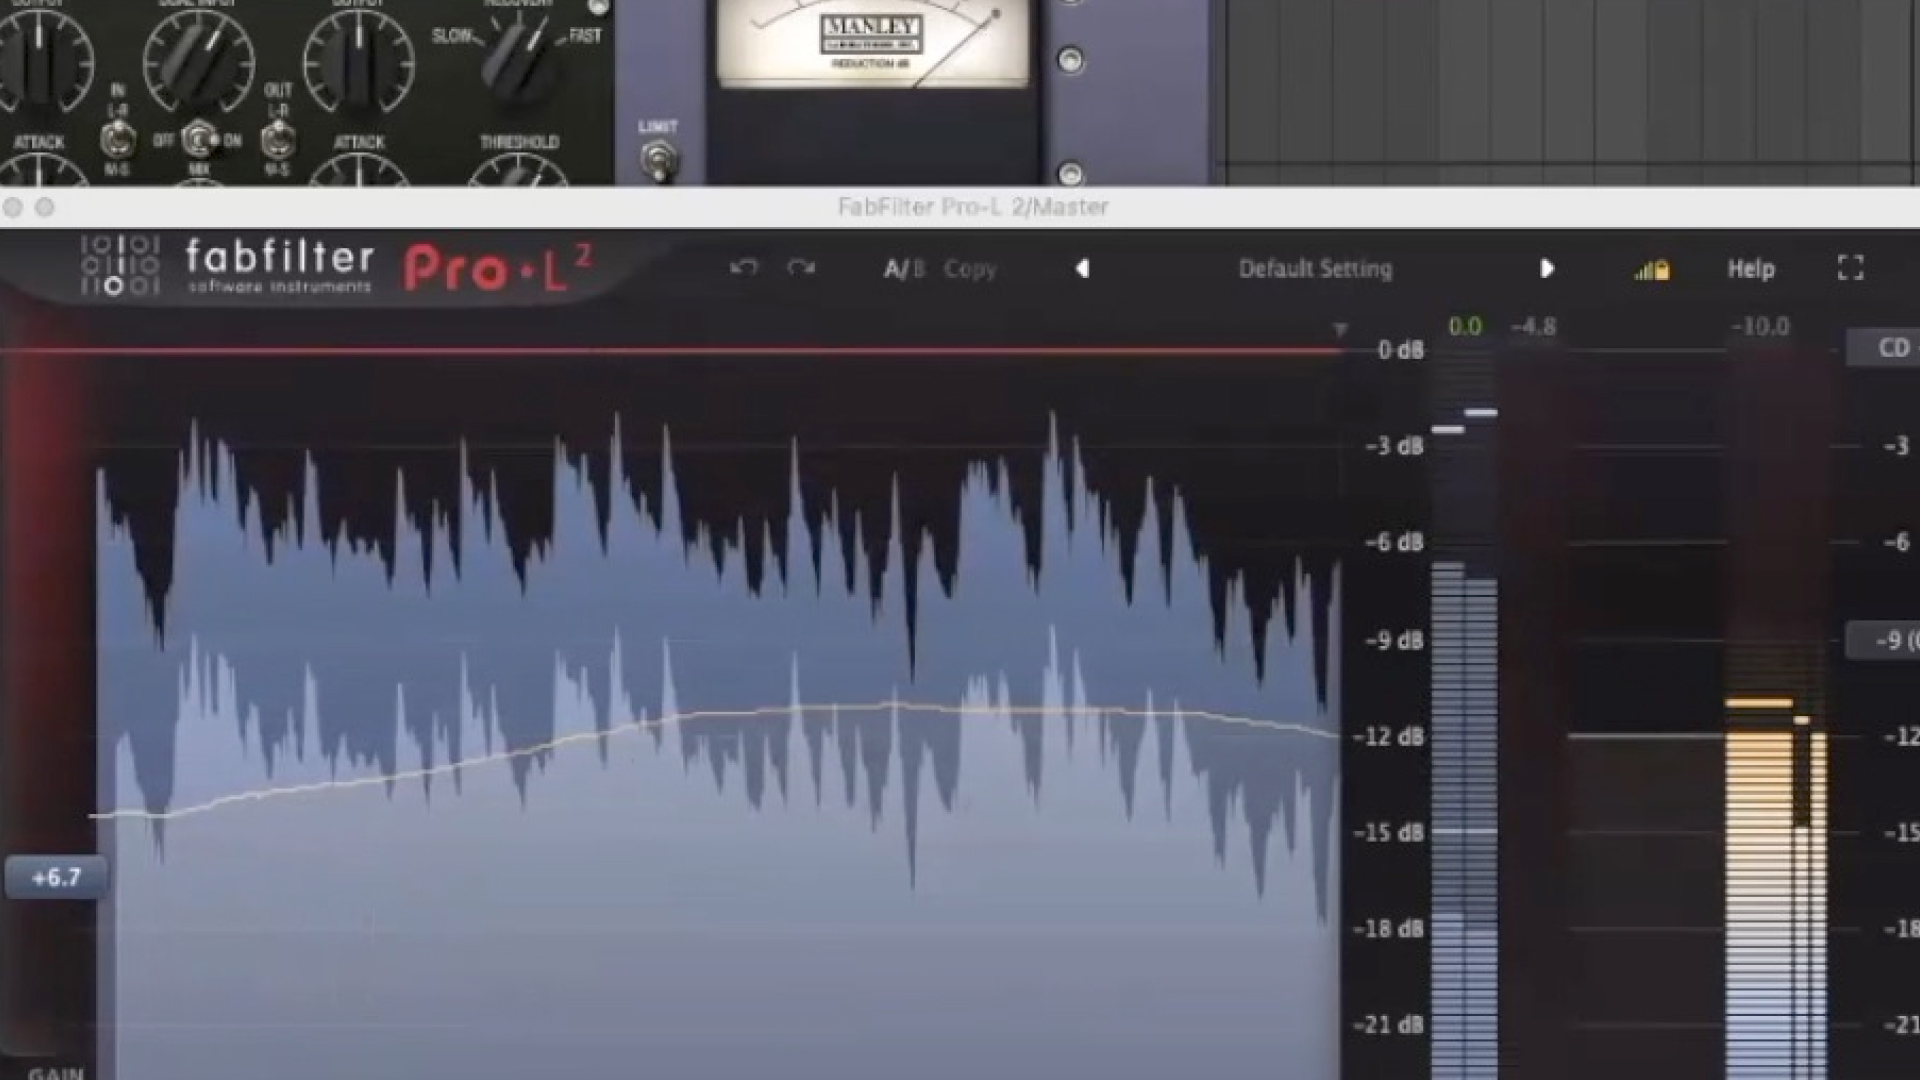Click the fabfilter logo icon
Viewport: 1920px width, 1080px height.
(120, 266)
